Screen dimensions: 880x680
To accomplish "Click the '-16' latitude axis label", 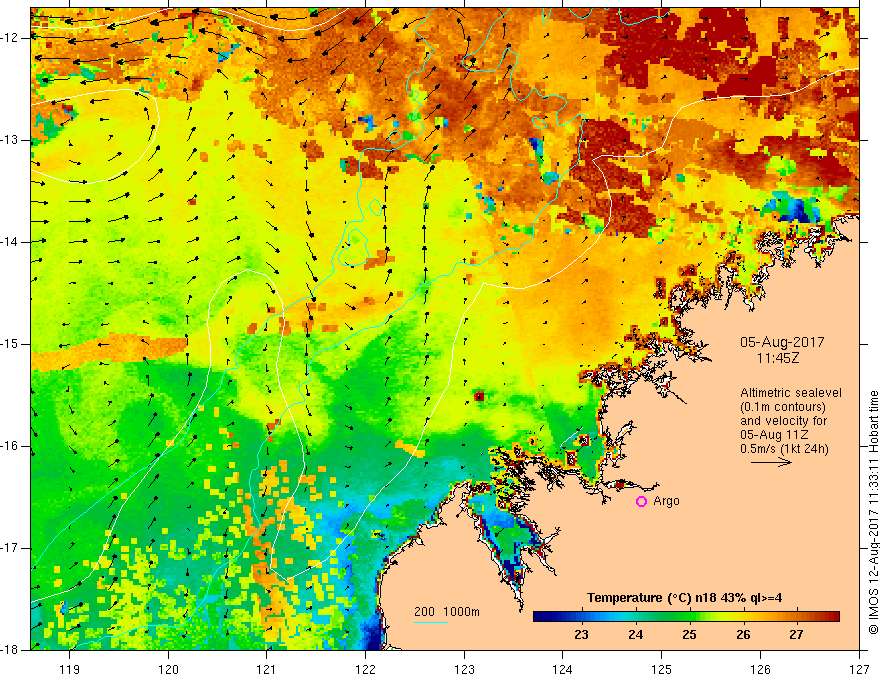I will (x=11, y=446).
